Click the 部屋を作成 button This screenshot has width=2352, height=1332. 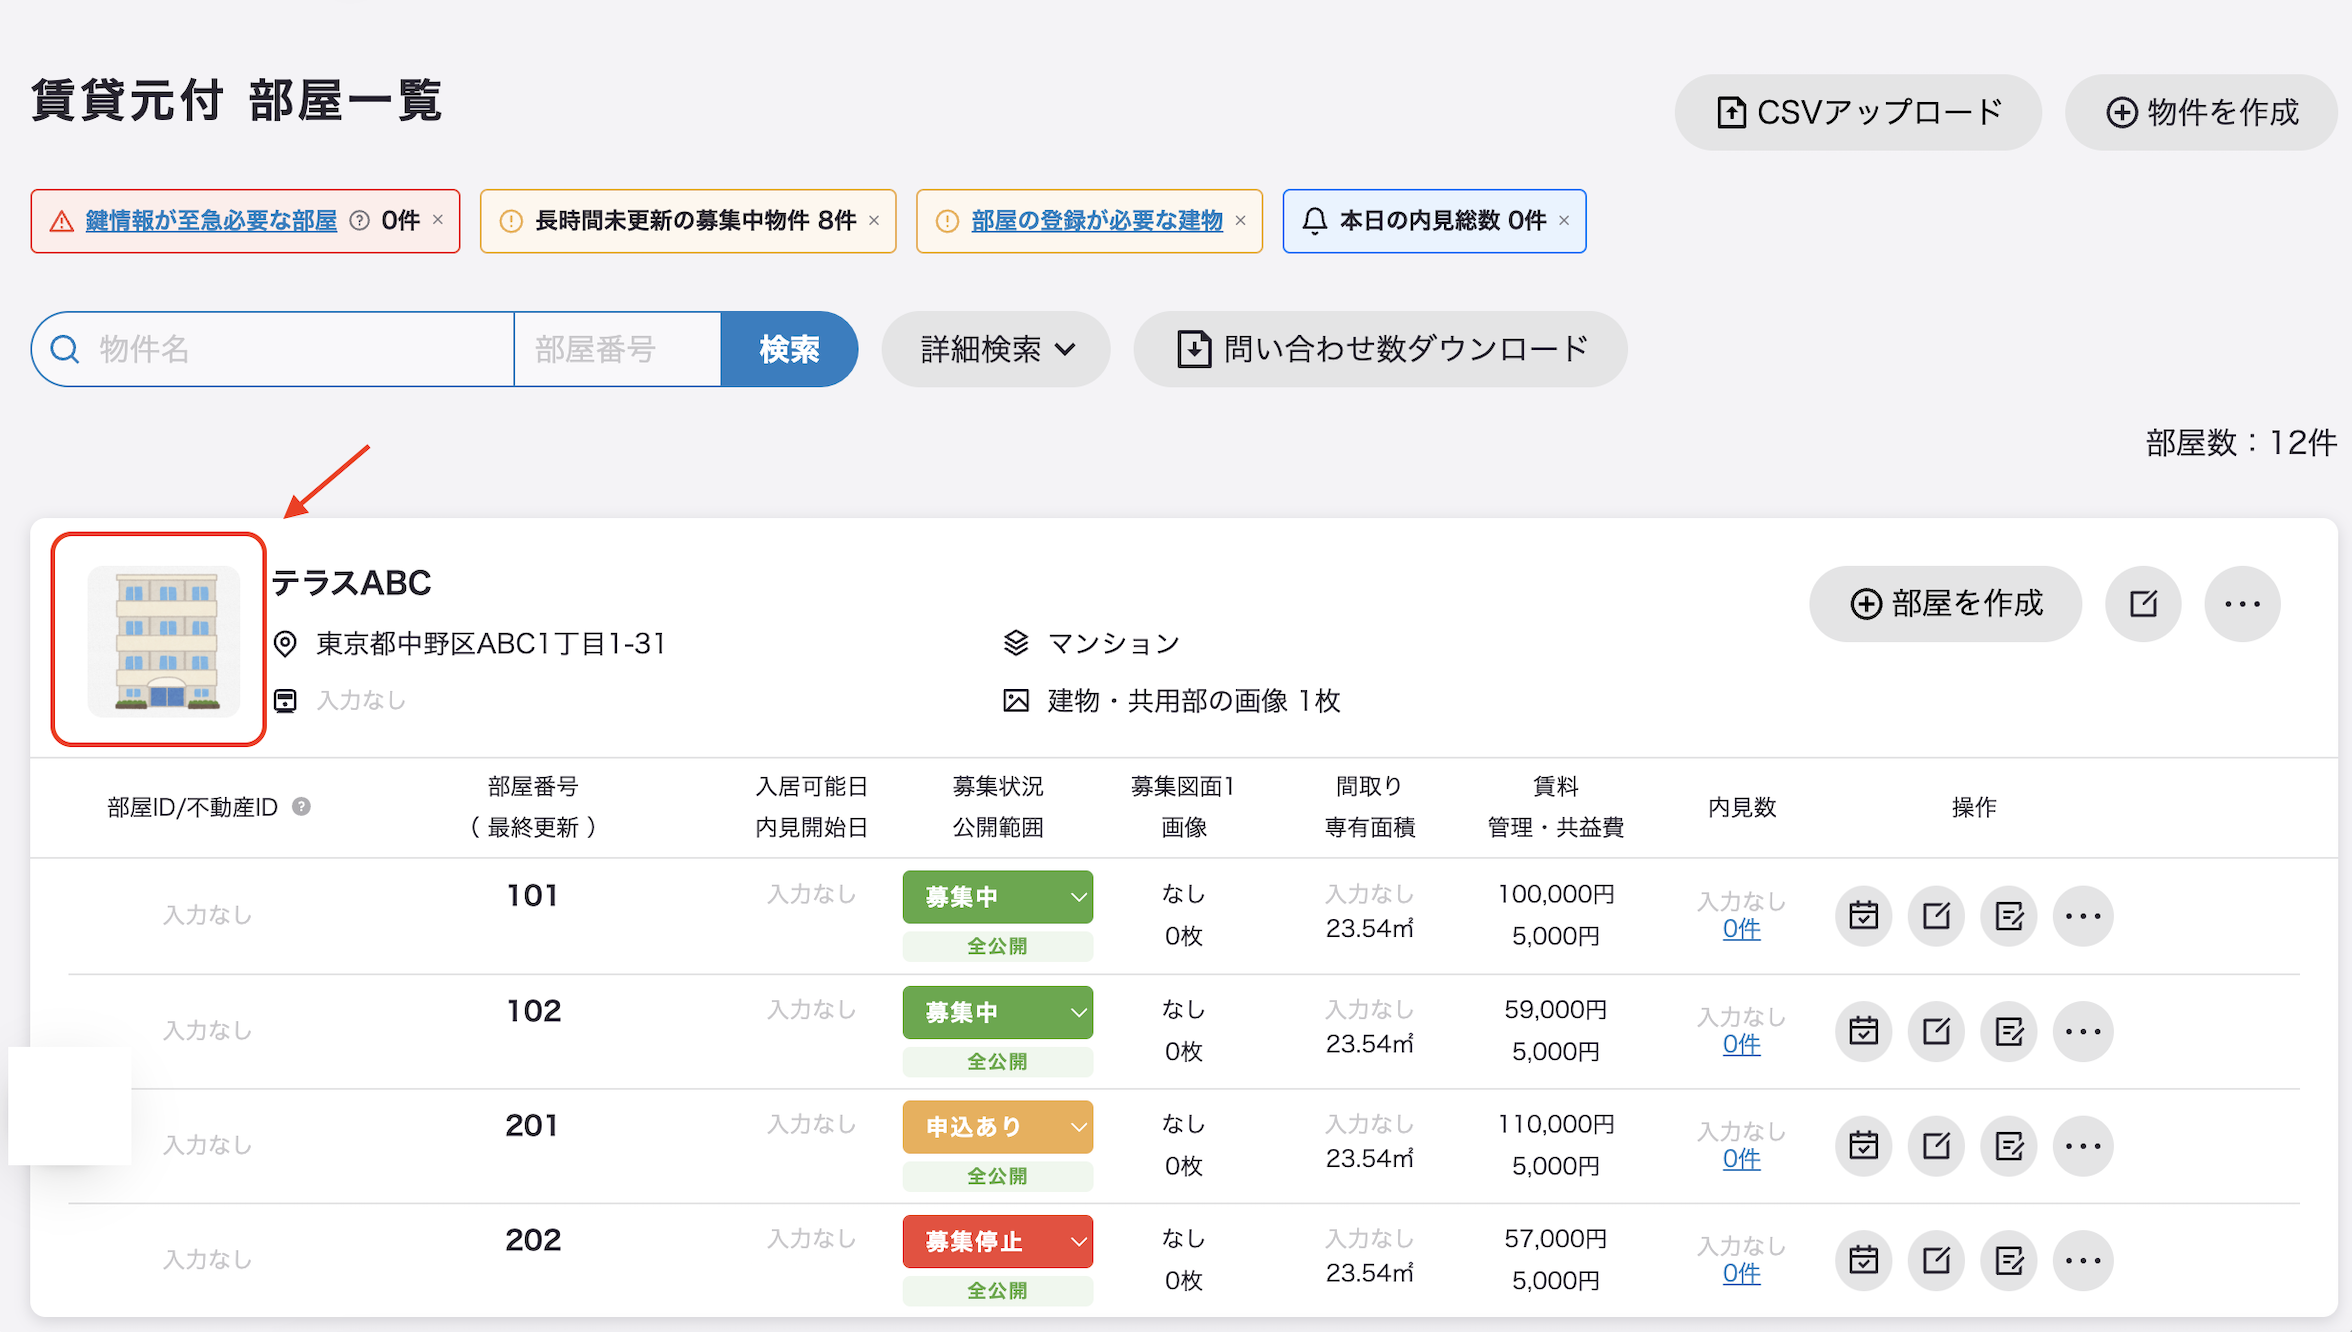1946,604
